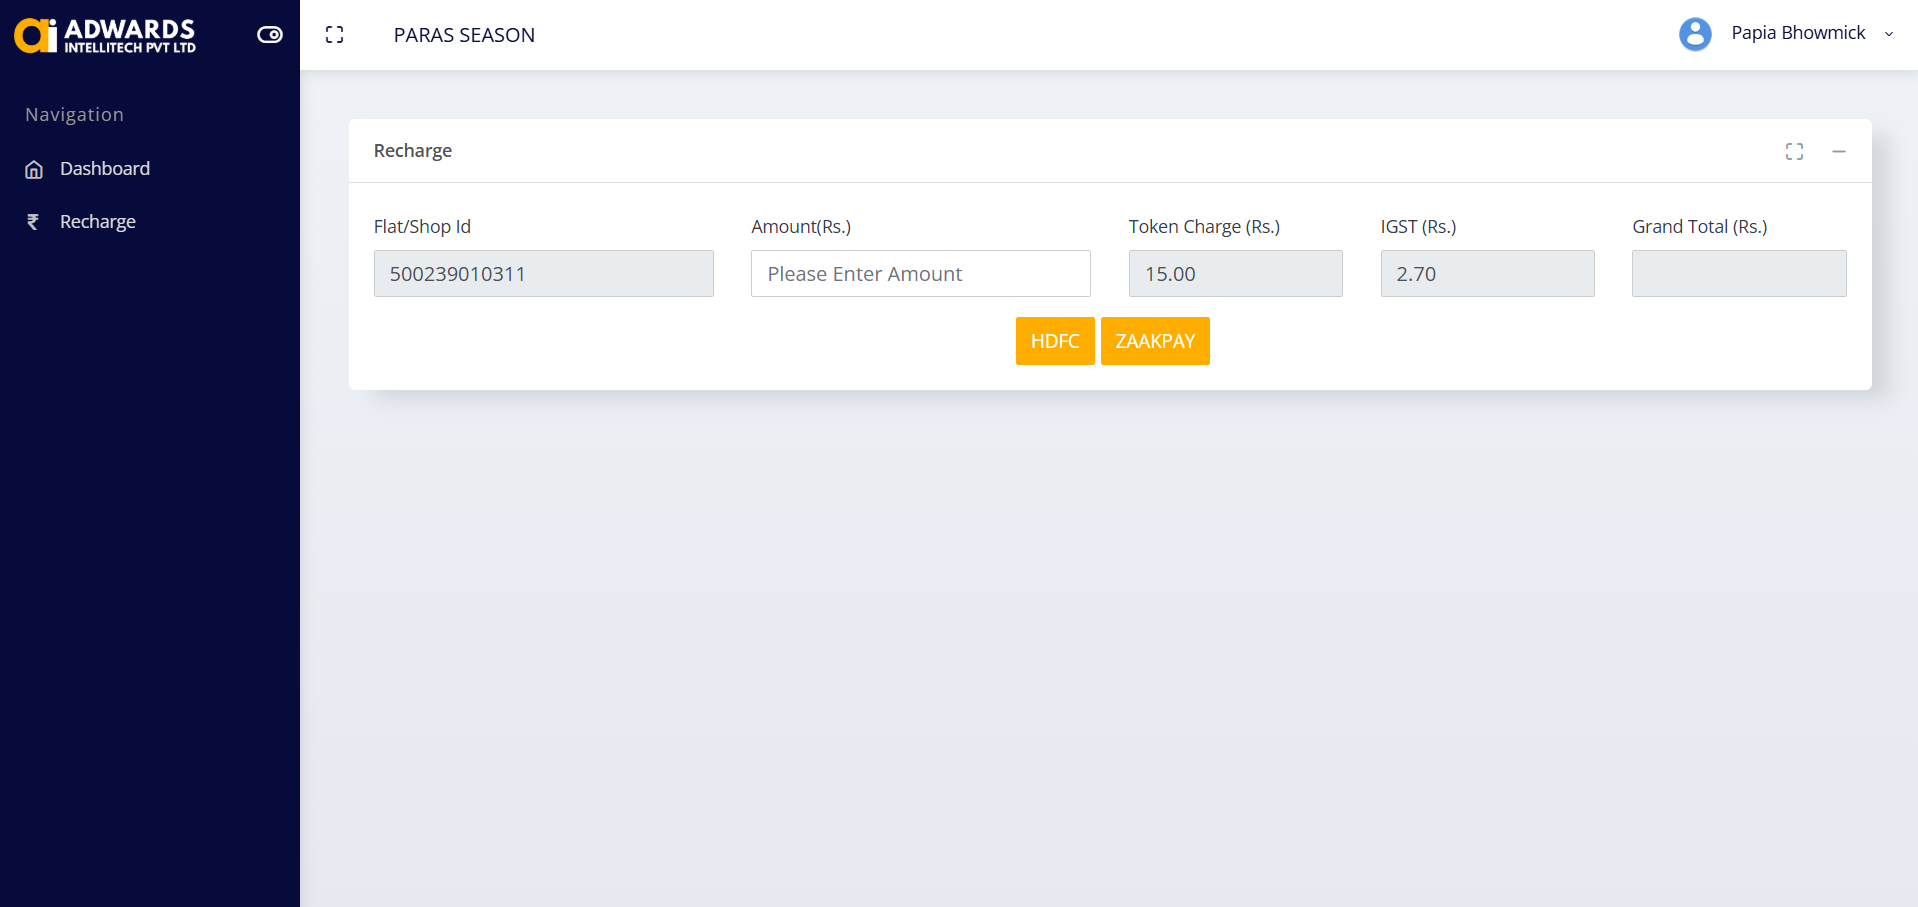Toggle the sidebar collapse switch
Screen dimensions: 1918x907
coord(270,35)
